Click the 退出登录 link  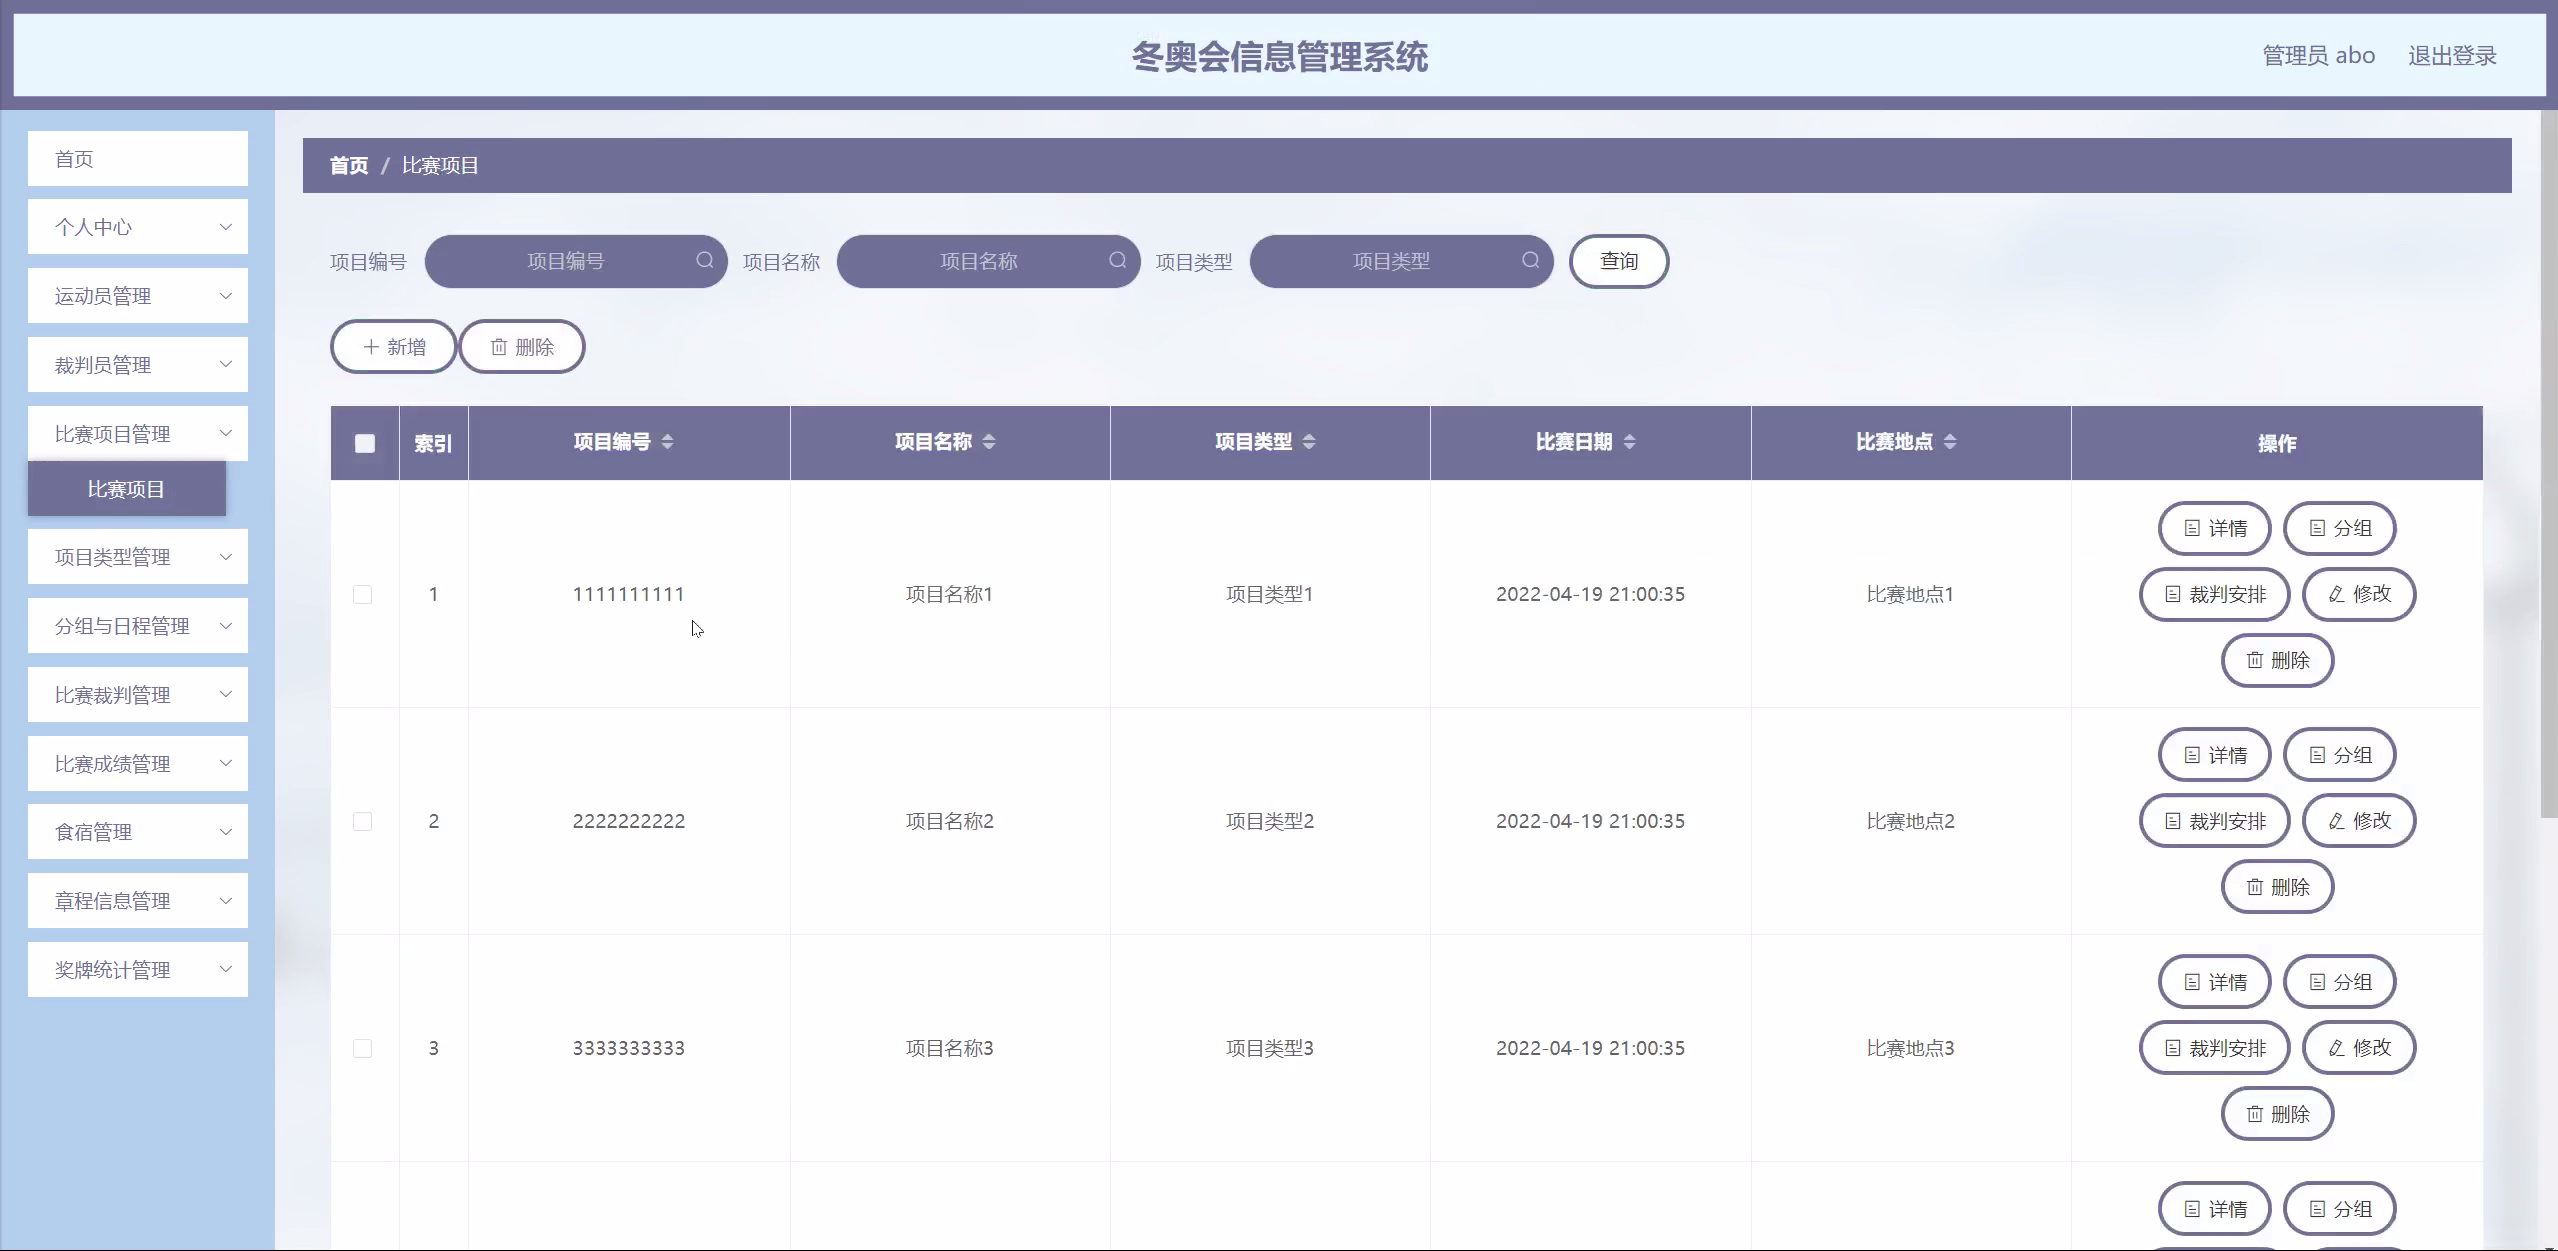2452,56
